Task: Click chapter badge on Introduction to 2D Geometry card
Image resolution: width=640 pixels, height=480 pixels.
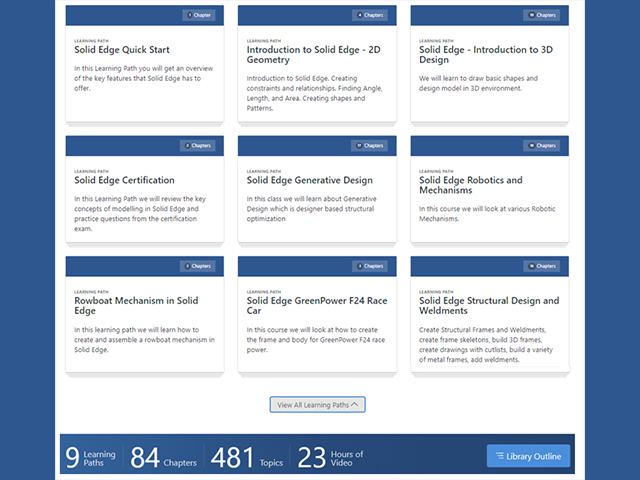Action: coord(370,15)
